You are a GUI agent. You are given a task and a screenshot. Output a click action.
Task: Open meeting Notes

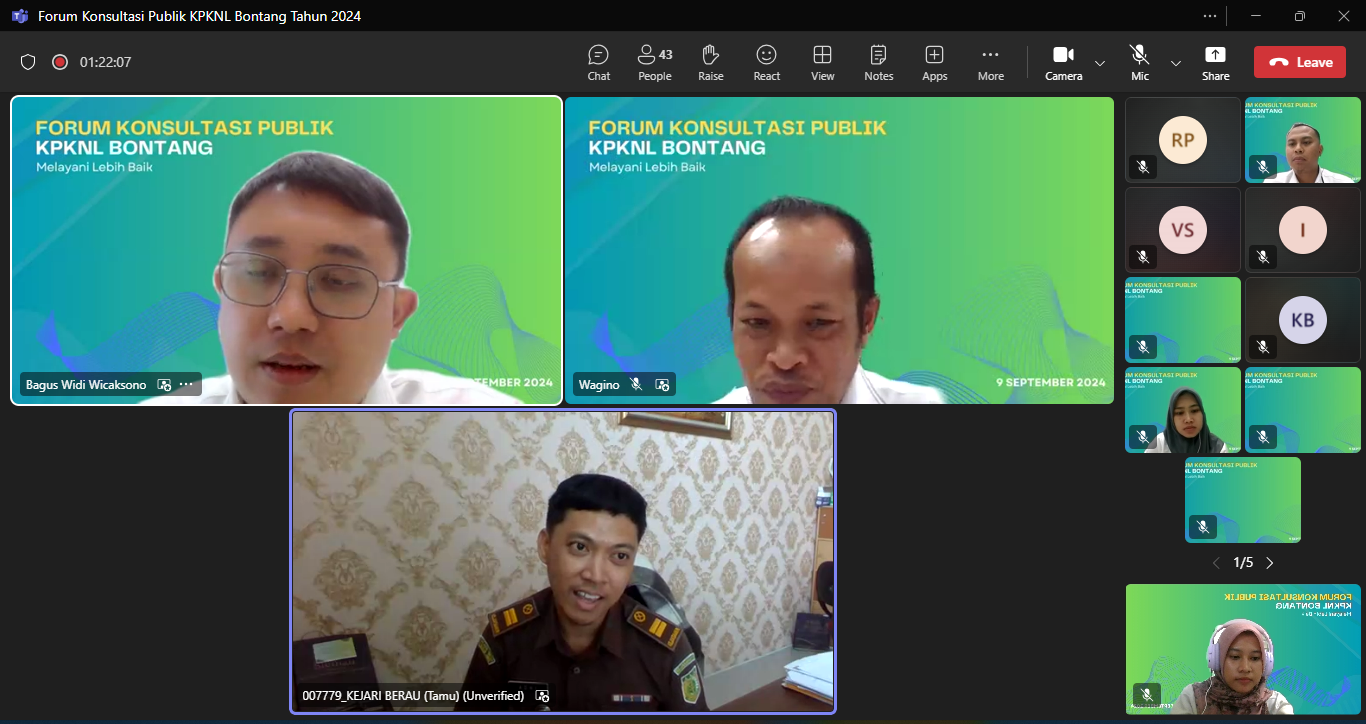pos(879,63)
